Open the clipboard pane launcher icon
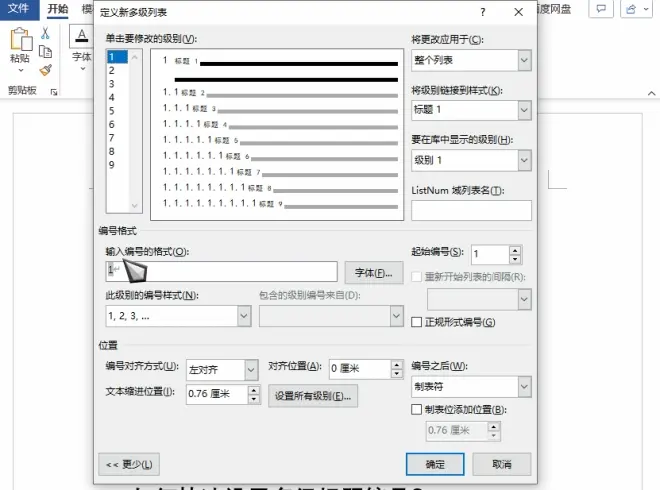This screenshot has width=660, height=490. pos(53,92)
